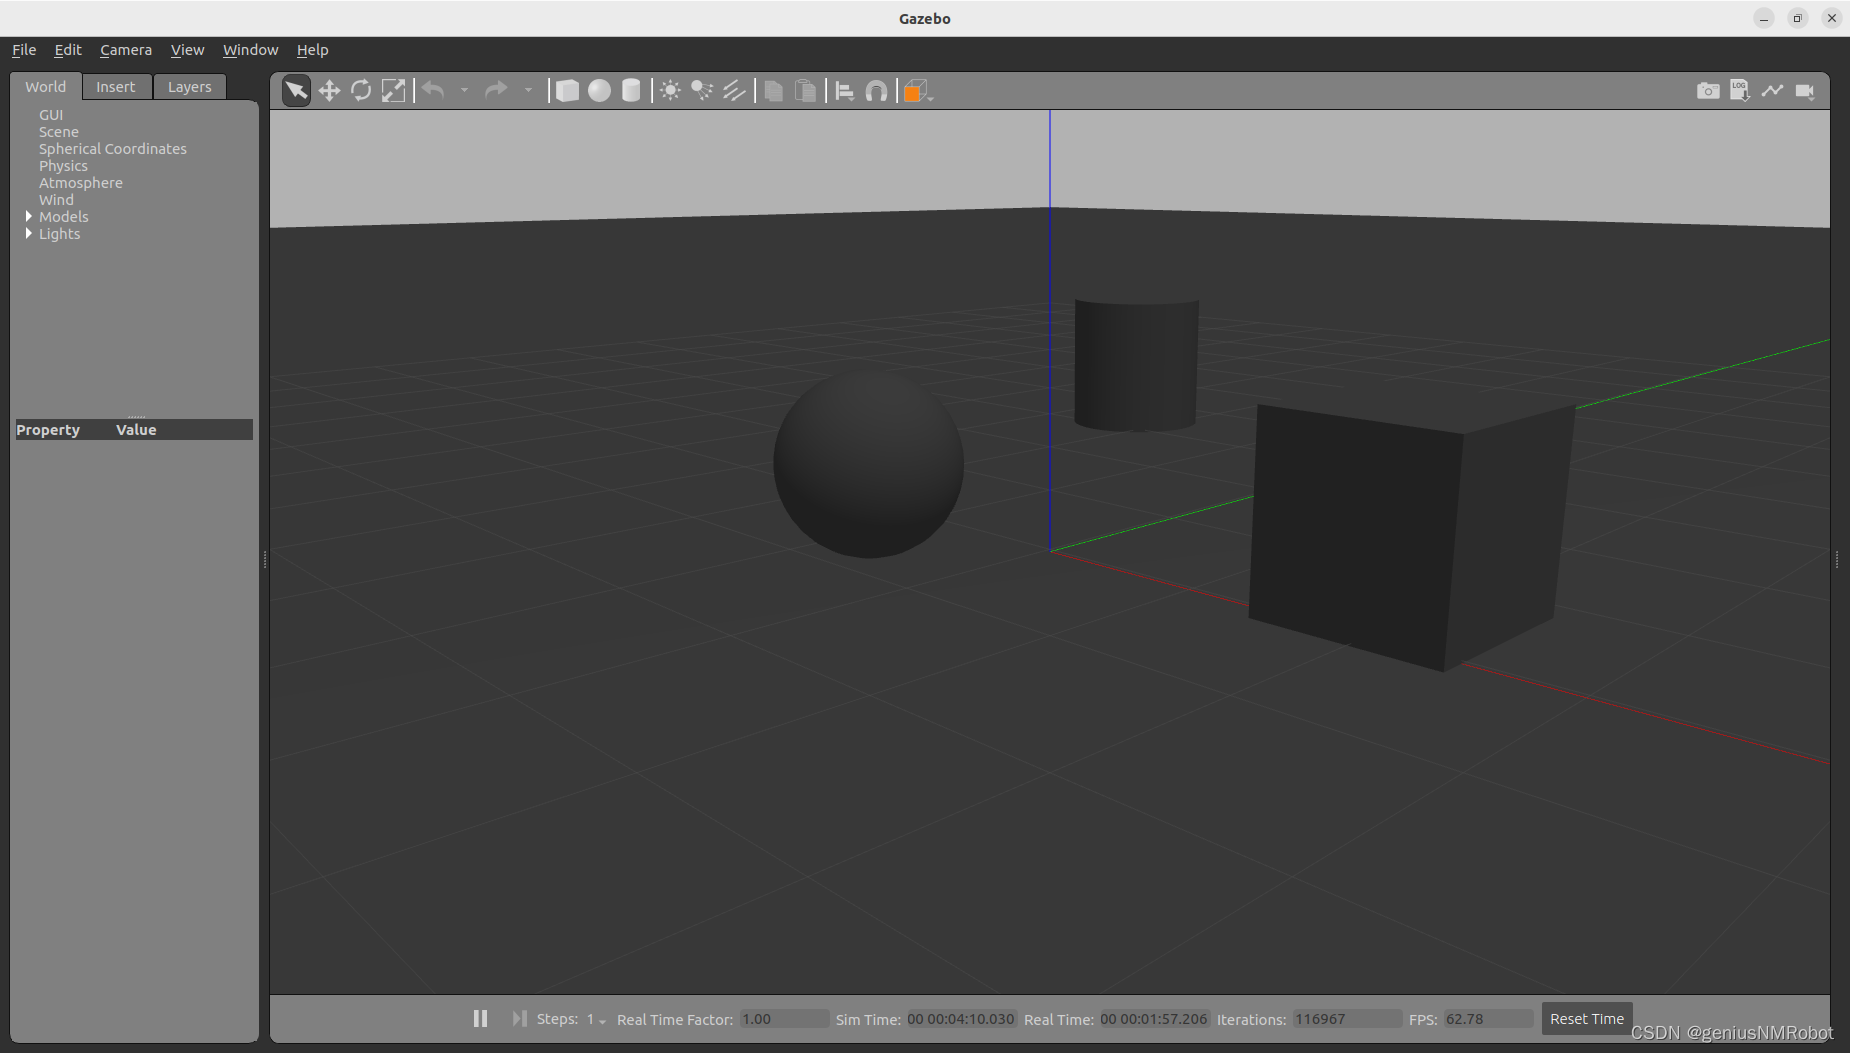Edit the Real Time Factor field
The width and height of the screenshot is (1850, 1053).
coord(783,1019)
